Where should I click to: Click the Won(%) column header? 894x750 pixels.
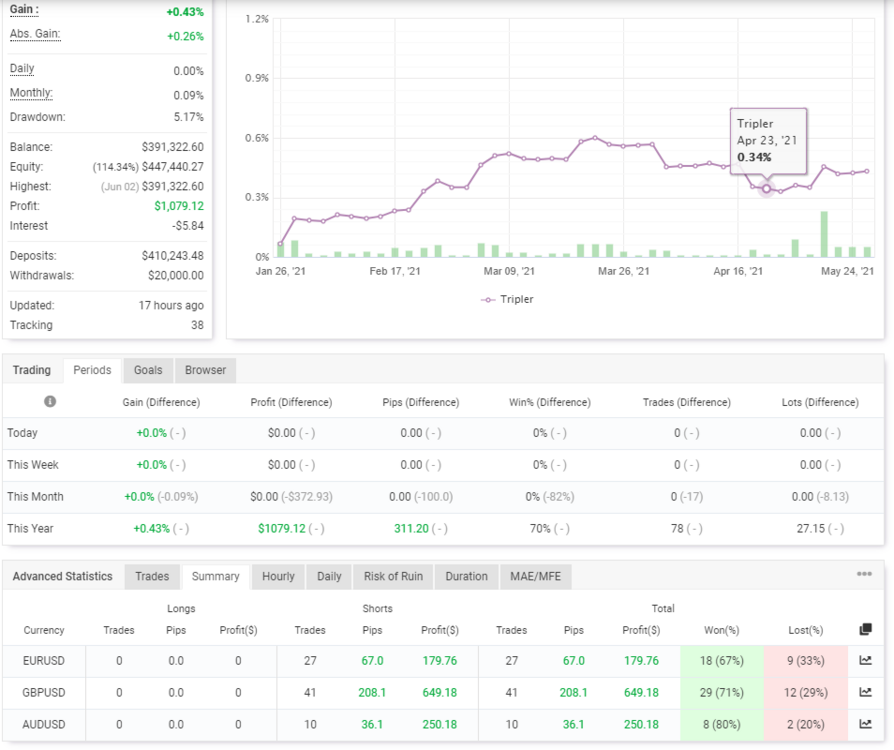[x=722, y=630]
